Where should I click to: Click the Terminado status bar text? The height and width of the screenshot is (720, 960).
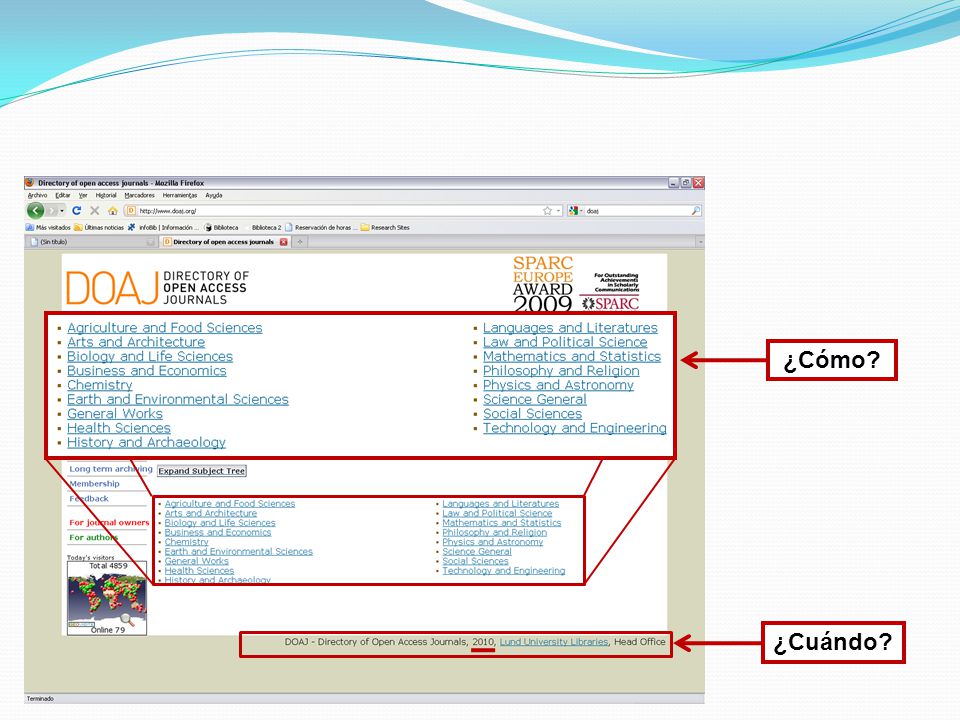(x=40, y=699)
